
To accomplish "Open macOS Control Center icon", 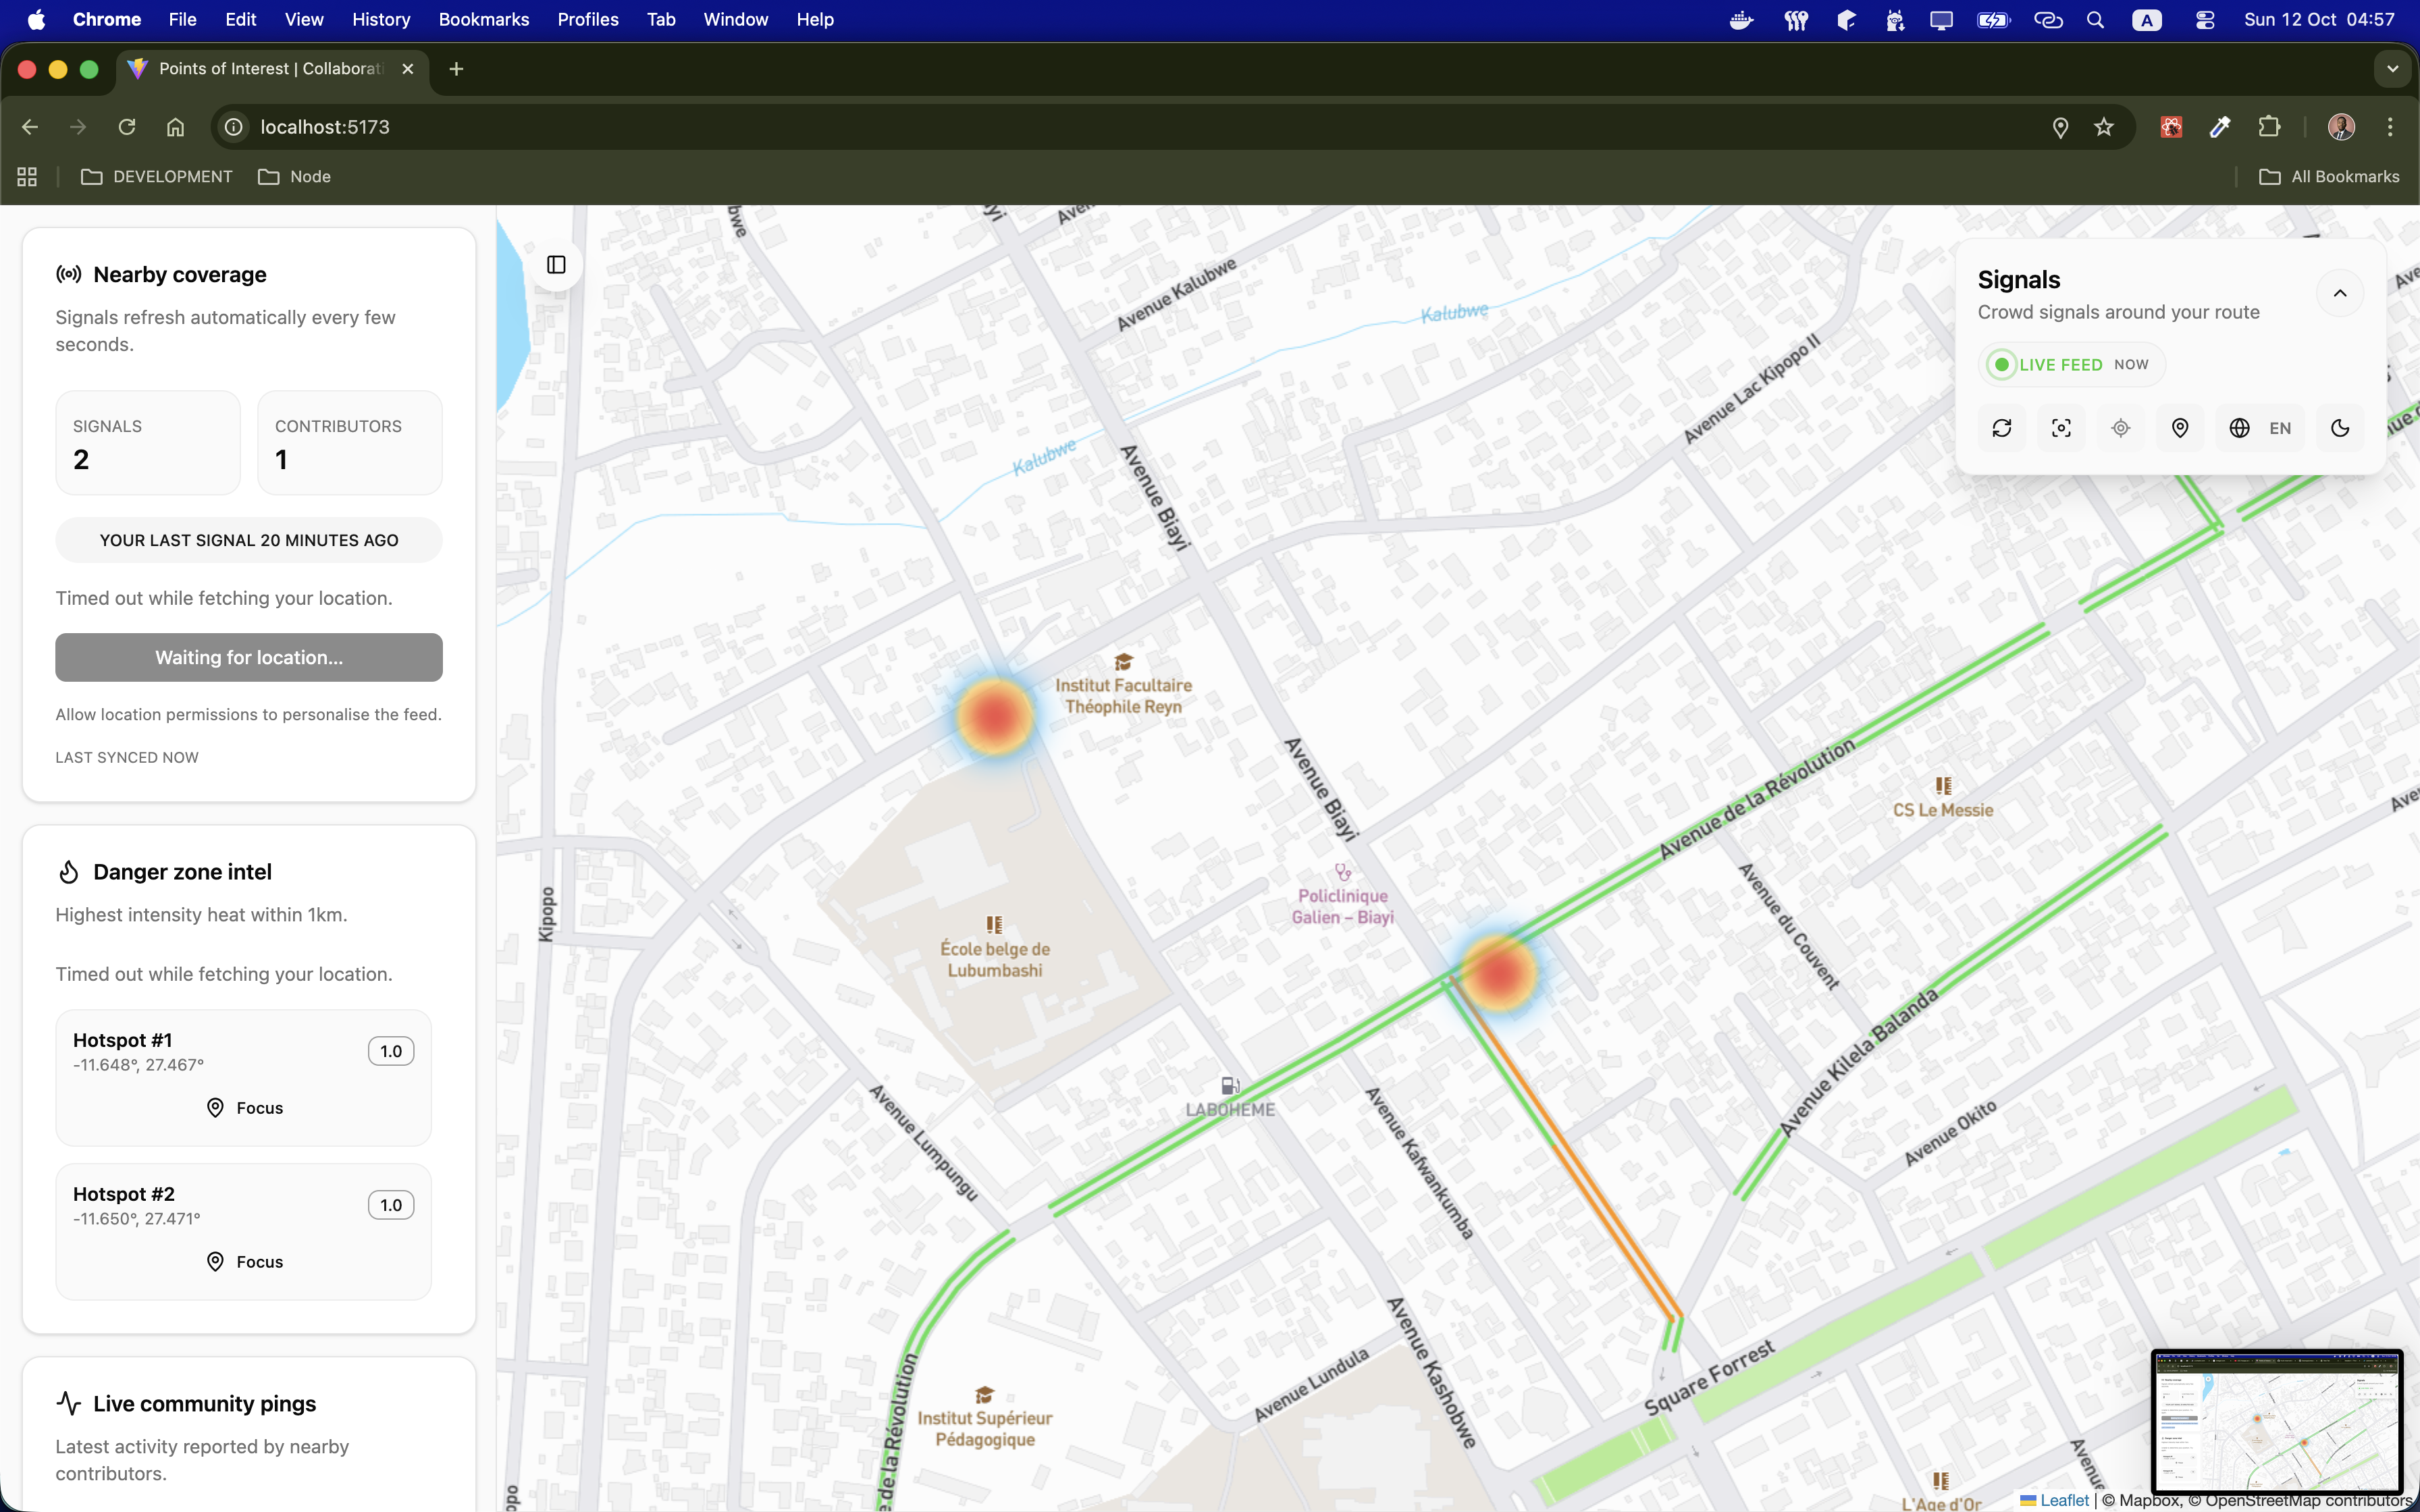I will point(2204,19).
